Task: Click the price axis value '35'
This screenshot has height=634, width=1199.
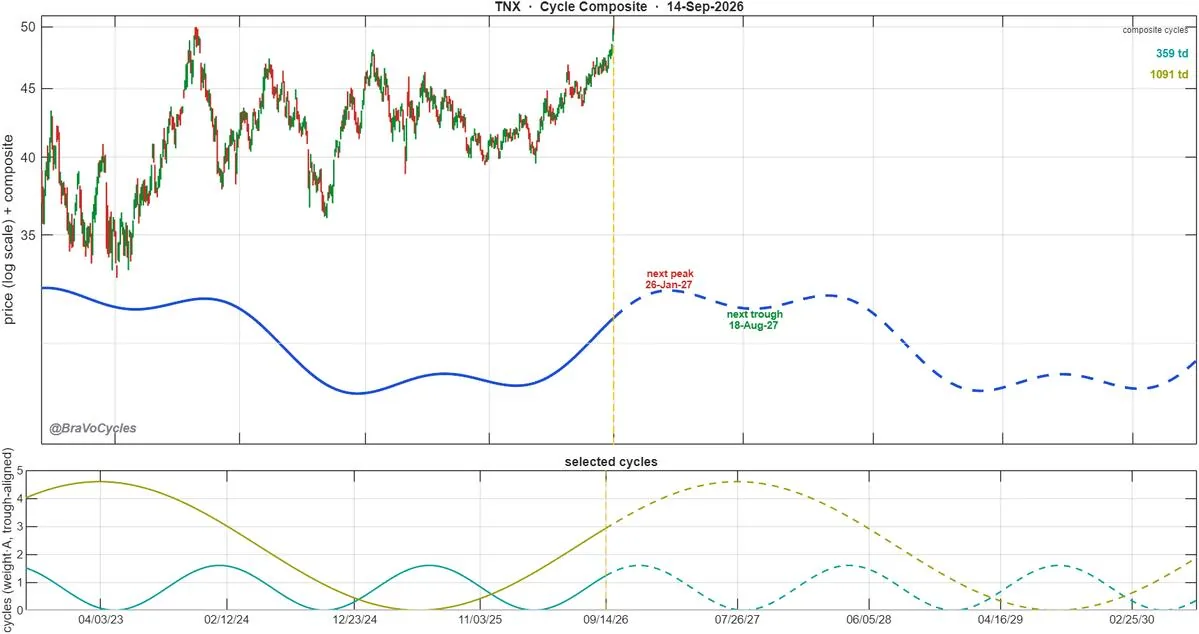Action: coord(28,235)
